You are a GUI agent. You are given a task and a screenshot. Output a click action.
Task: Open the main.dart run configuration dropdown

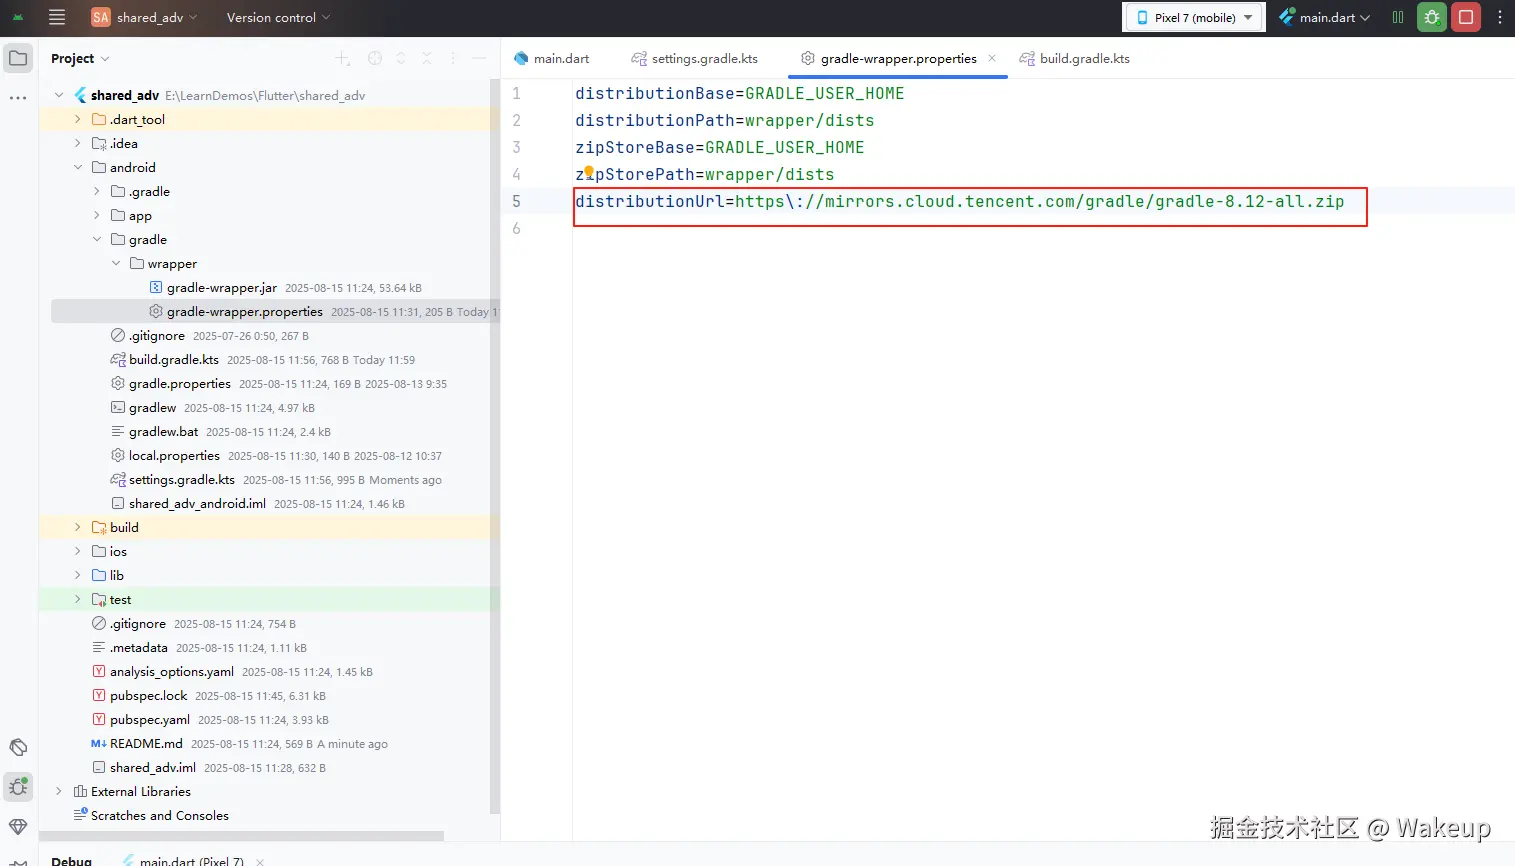pos(1324,17)
